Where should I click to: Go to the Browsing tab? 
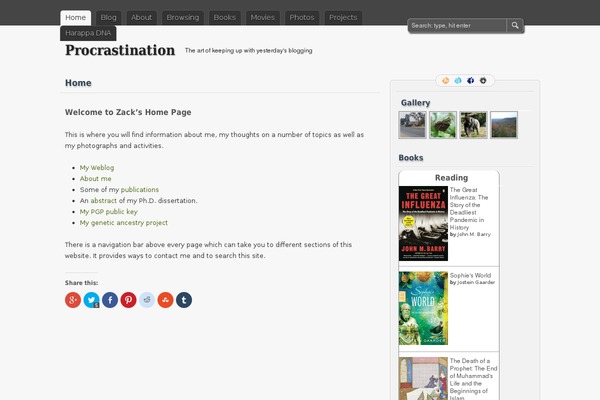point(183,18)
